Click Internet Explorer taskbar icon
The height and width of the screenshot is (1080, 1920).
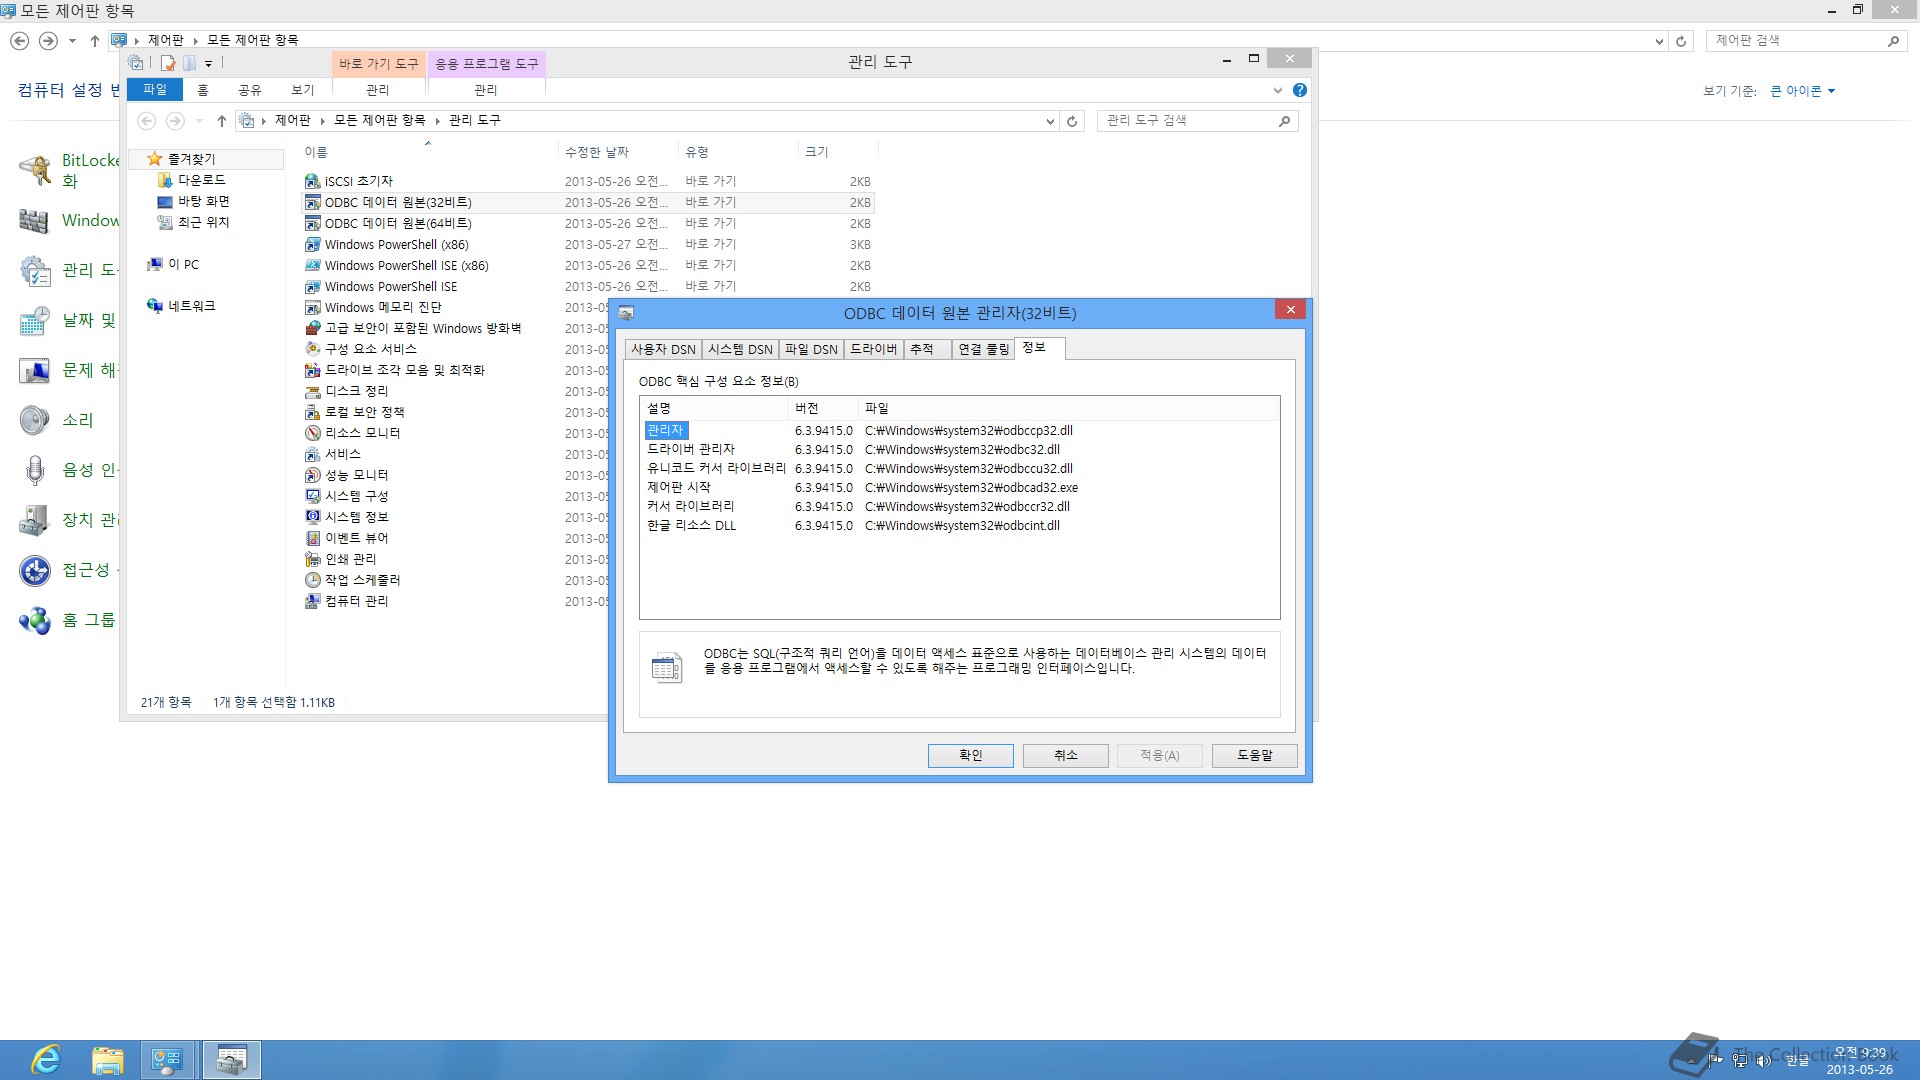[46, 1060]
